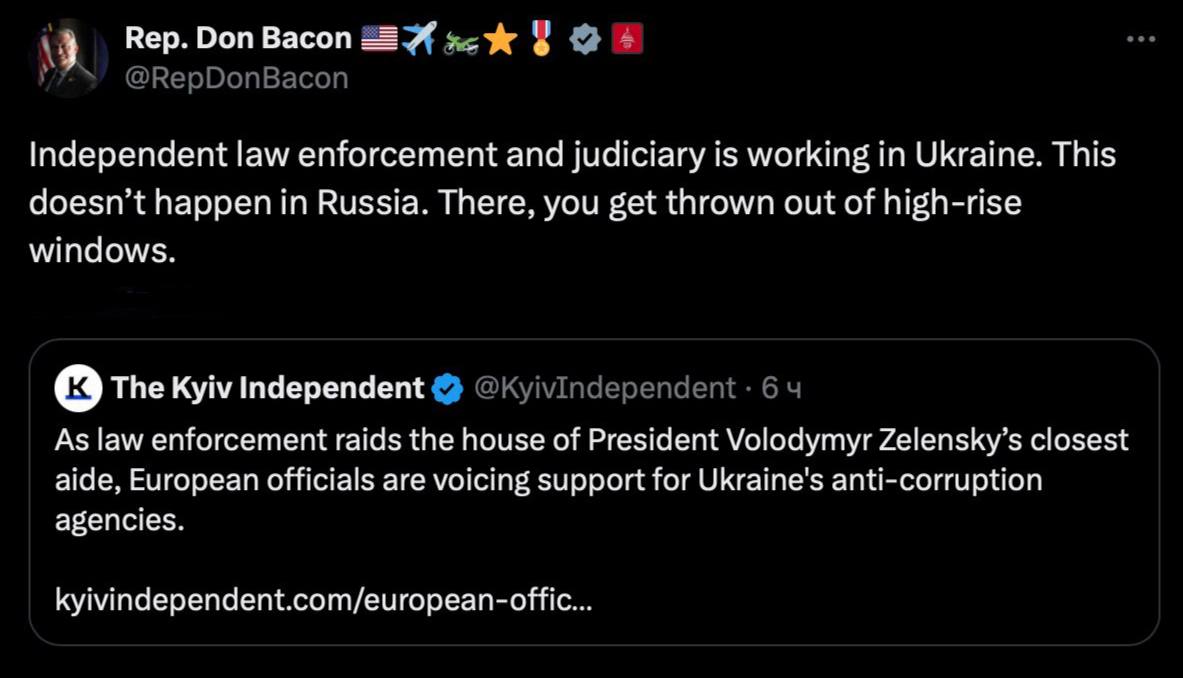The image size is (1183, 678).
Task: Click the airplane emoji beside the name
Action: 418,39
